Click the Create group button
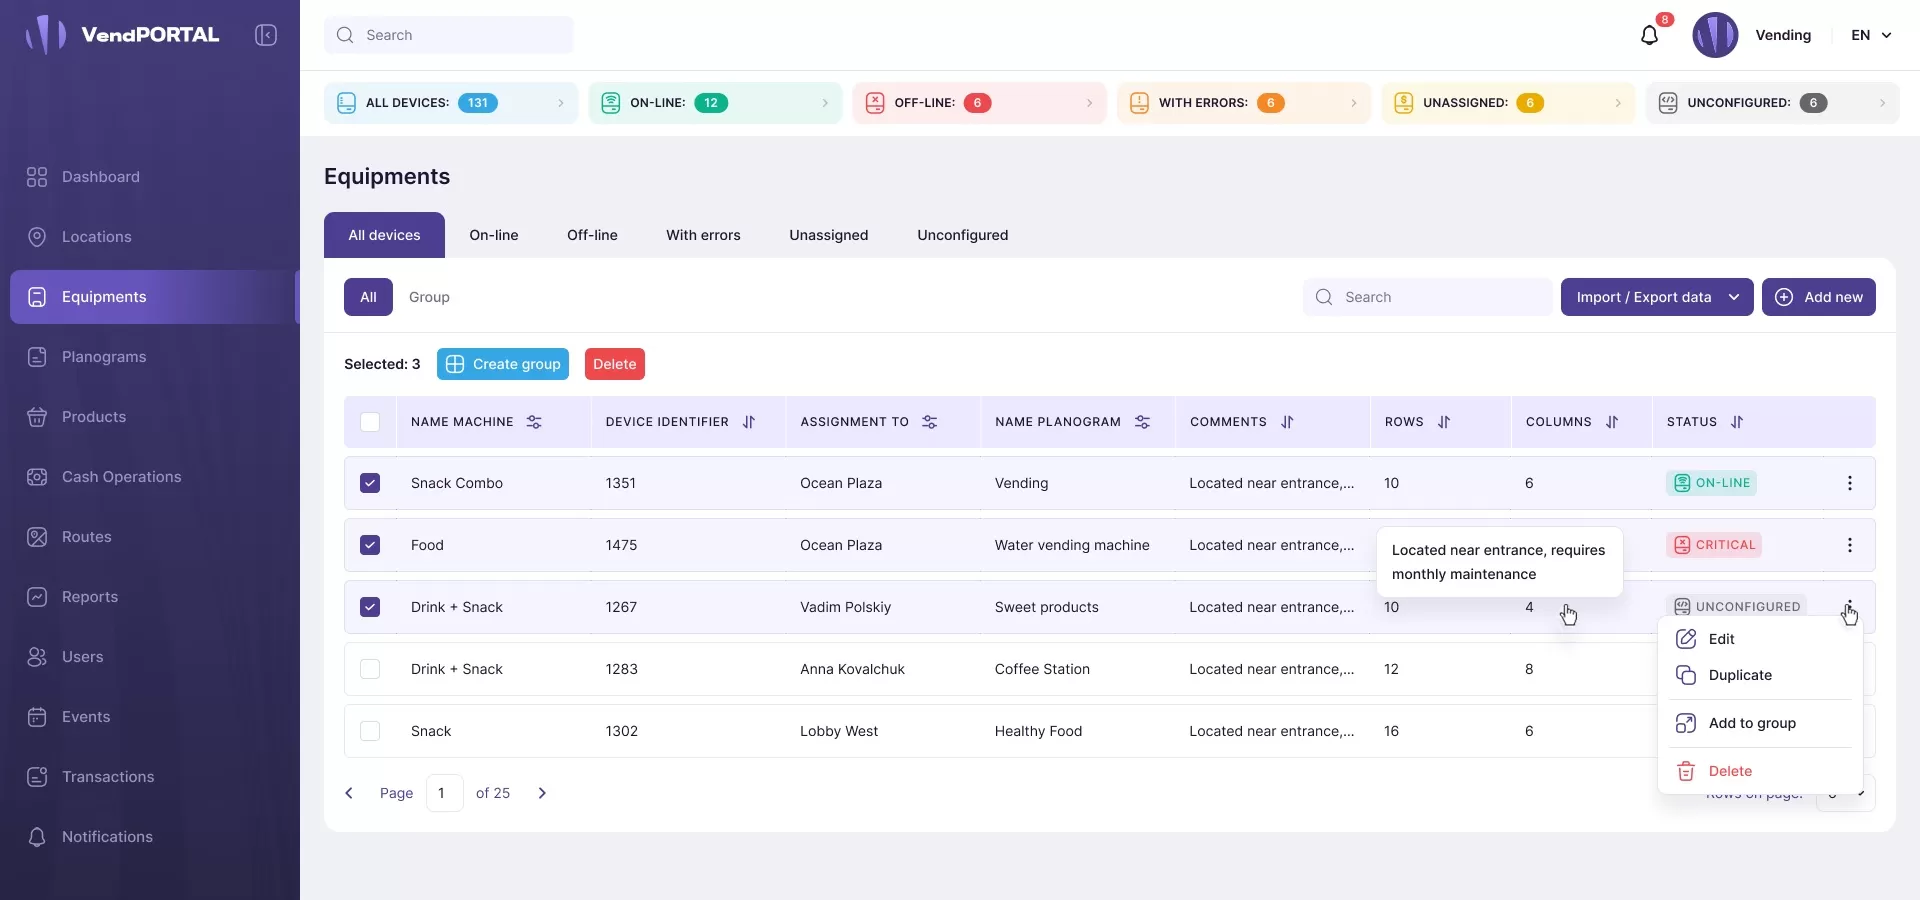This screenshot has height=900, width=1920. [502, 364]
